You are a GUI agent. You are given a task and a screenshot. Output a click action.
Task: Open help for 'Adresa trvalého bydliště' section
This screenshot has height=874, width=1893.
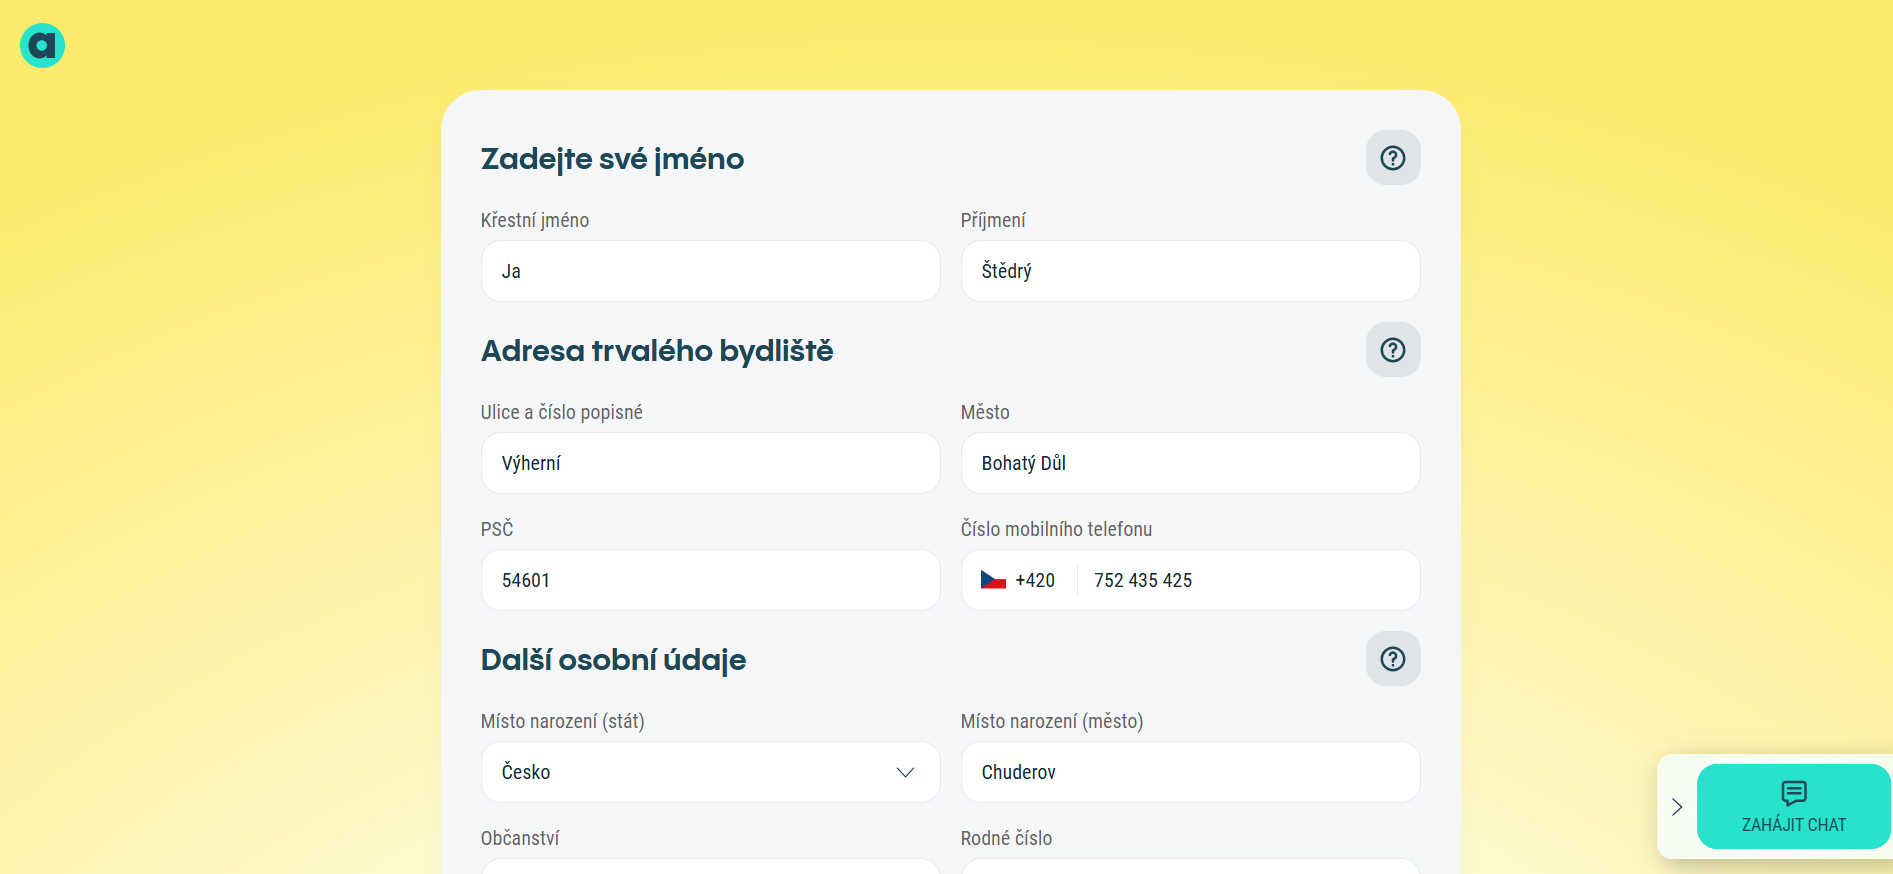(x=1392, y=350)
